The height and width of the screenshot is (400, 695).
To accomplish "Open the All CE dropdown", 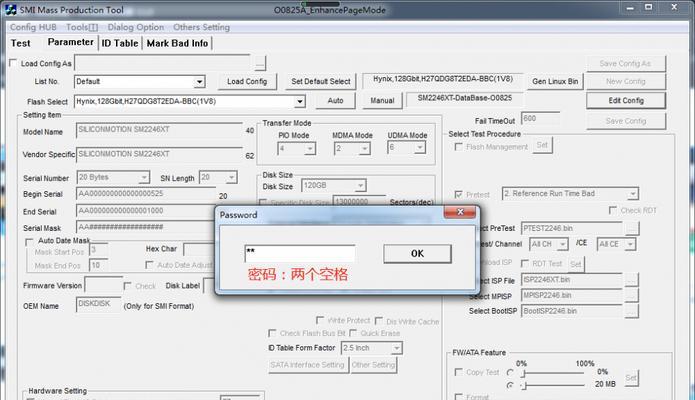I will pyautogui.click(x=630, y=244).
